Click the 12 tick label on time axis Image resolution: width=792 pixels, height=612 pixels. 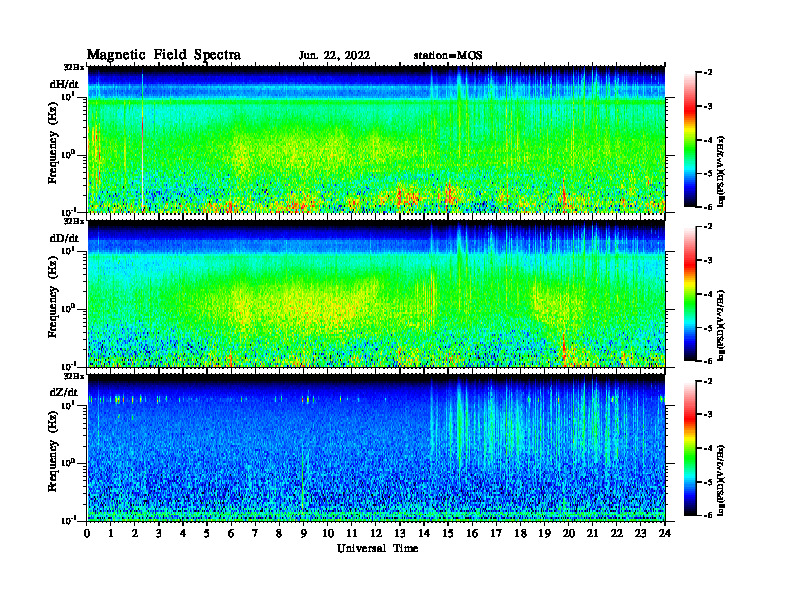[x=376, y=534]
